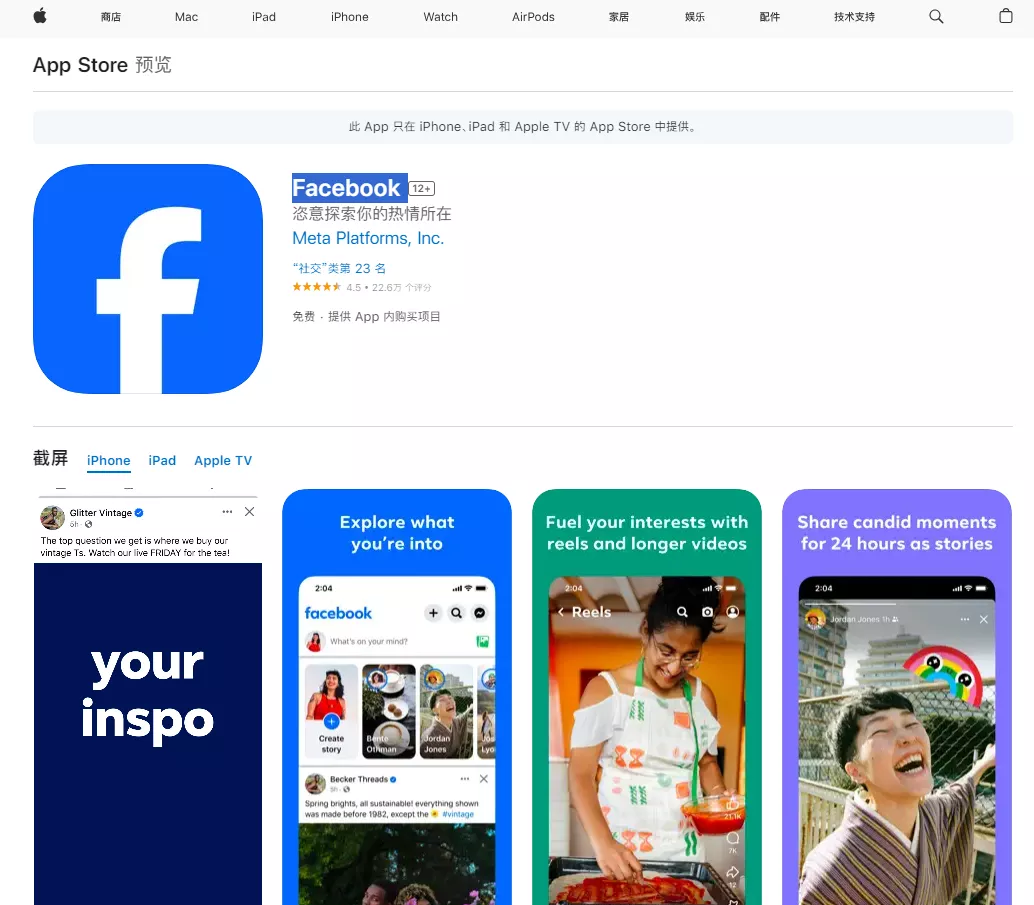Open the Apple search icon

pyautogui.click(x=935, y=17)
